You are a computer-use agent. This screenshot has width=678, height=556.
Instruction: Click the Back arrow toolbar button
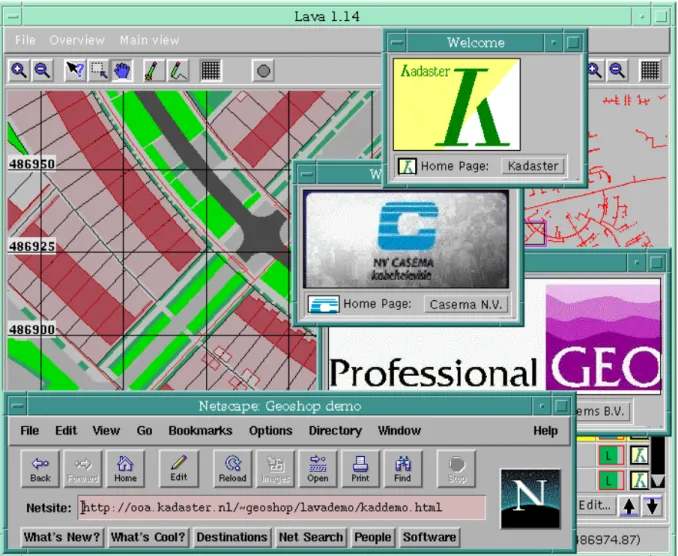click(x=40, y=469)
